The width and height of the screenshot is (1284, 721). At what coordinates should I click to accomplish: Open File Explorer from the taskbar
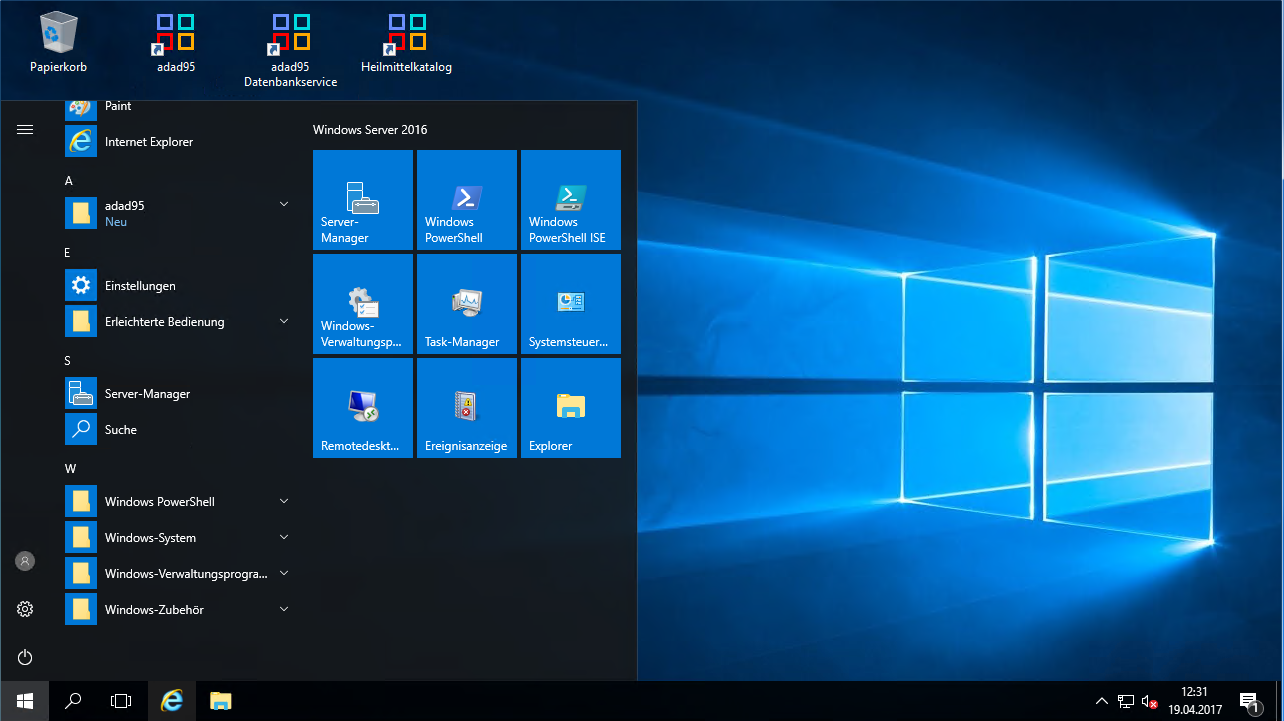[221, 701]
